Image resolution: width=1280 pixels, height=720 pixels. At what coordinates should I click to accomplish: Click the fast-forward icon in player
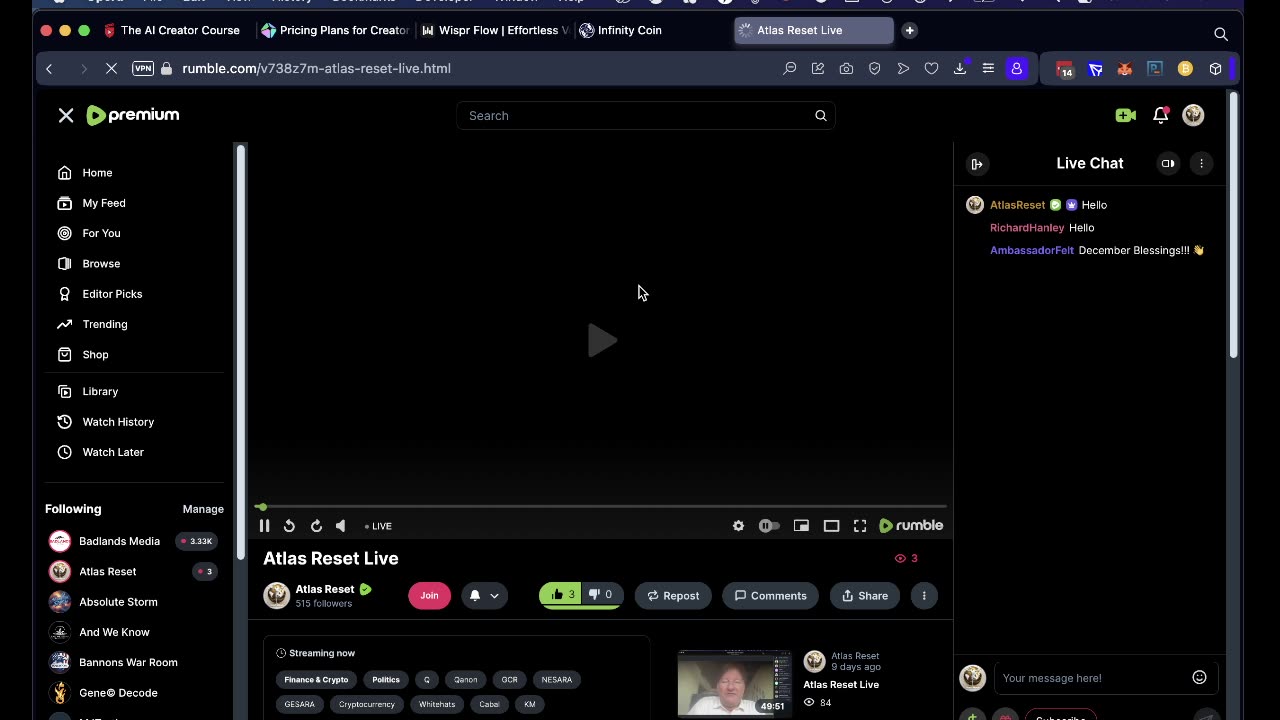pyautogui.click(x=316, y=526)
